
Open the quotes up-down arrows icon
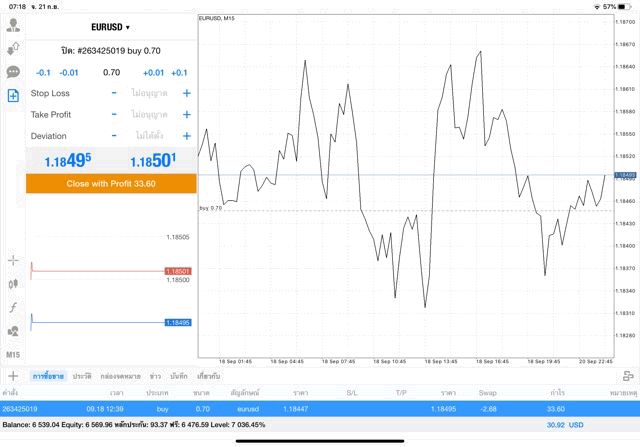13,49
